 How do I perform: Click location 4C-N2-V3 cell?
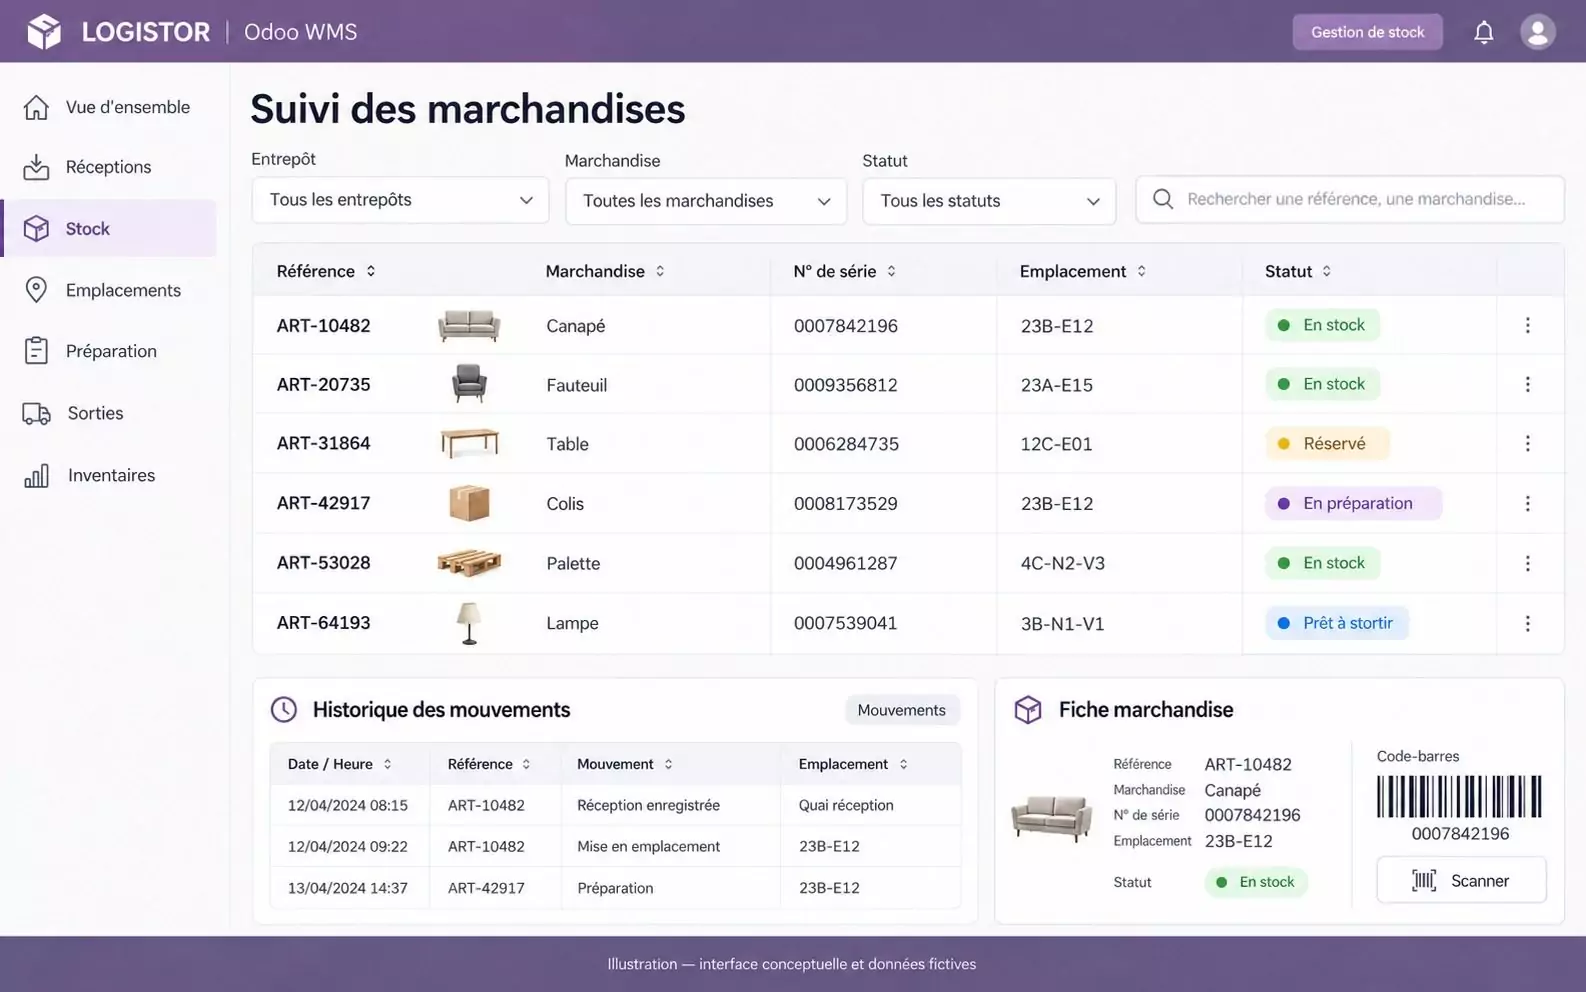pyautogui.click(x=1063, y=563)
